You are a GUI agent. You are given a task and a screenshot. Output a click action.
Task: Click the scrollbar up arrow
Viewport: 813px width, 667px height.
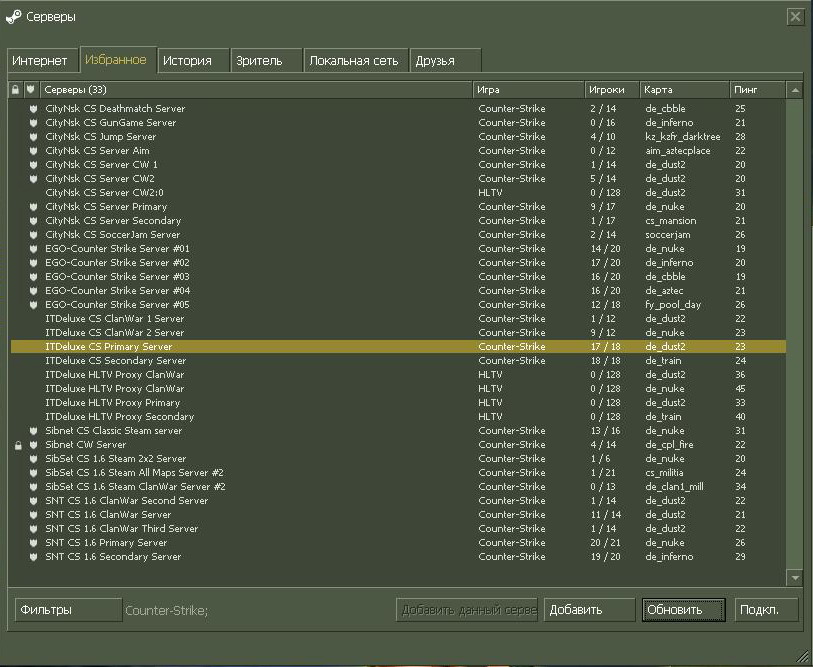[795, 90]
